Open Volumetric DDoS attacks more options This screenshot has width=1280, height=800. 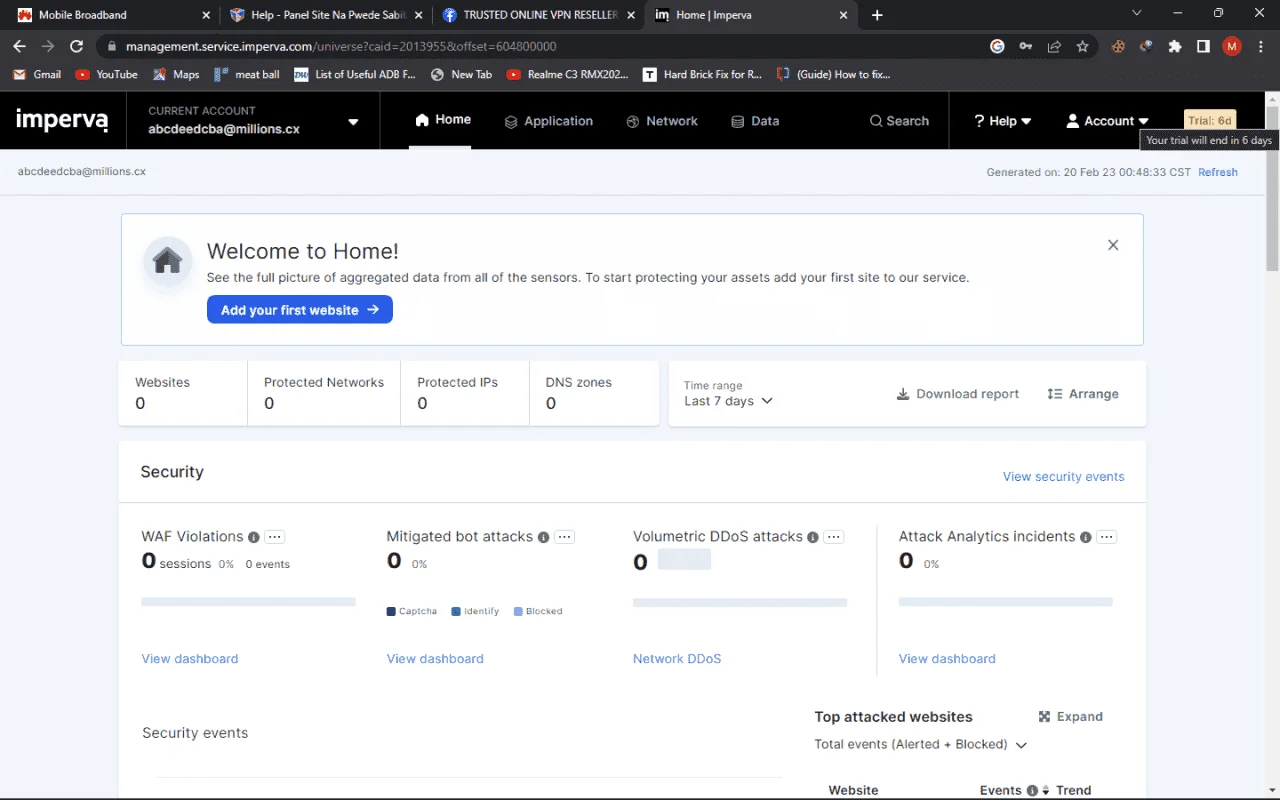[x=834, y=537]
